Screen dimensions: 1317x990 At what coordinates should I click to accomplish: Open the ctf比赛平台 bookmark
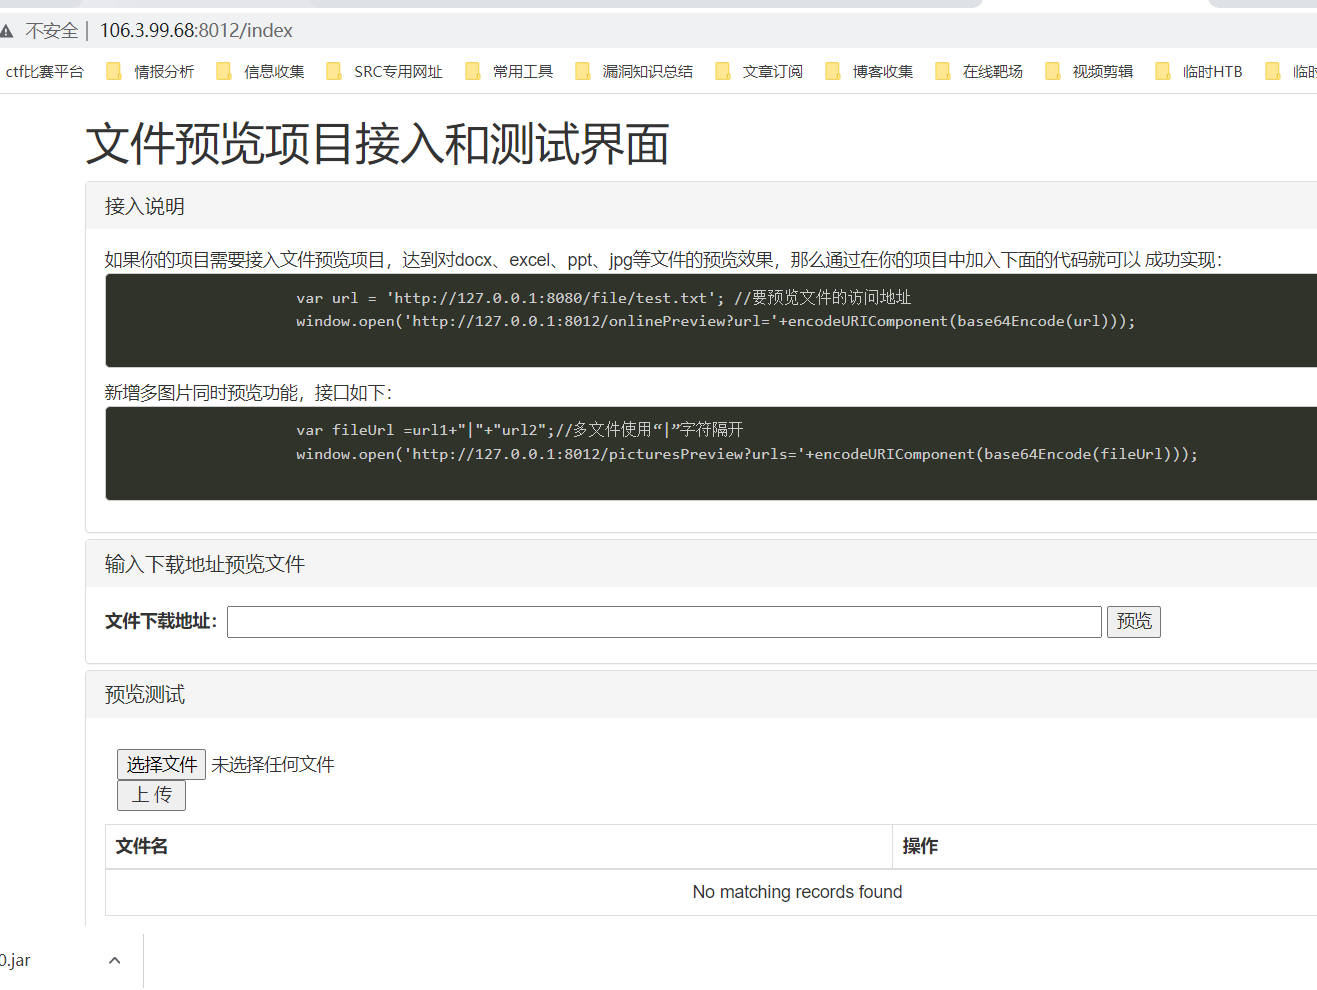[x=44, y=72]
